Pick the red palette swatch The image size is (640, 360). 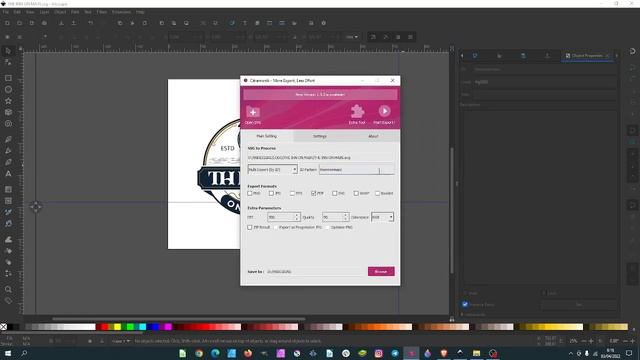pyautogui.click(x=105, y=327)
